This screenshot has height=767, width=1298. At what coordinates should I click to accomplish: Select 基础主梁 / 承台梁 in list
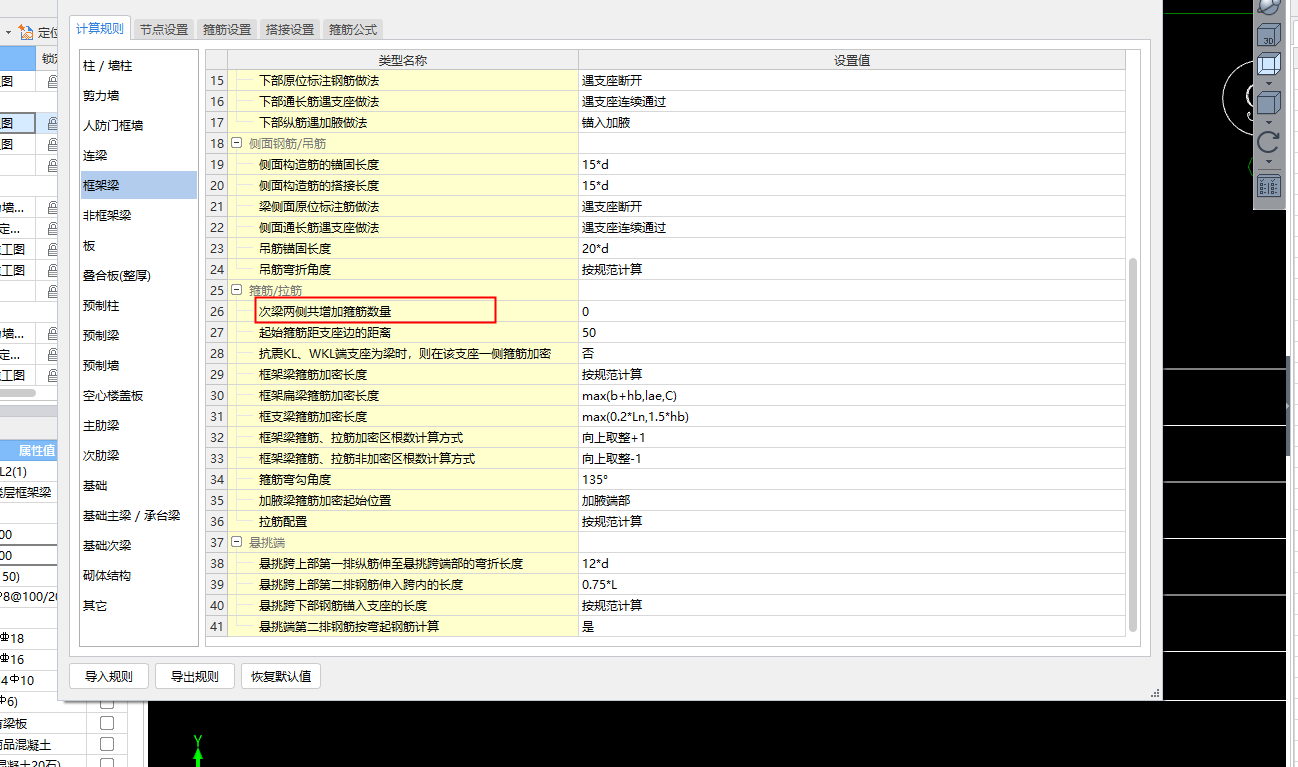[138, 515]
